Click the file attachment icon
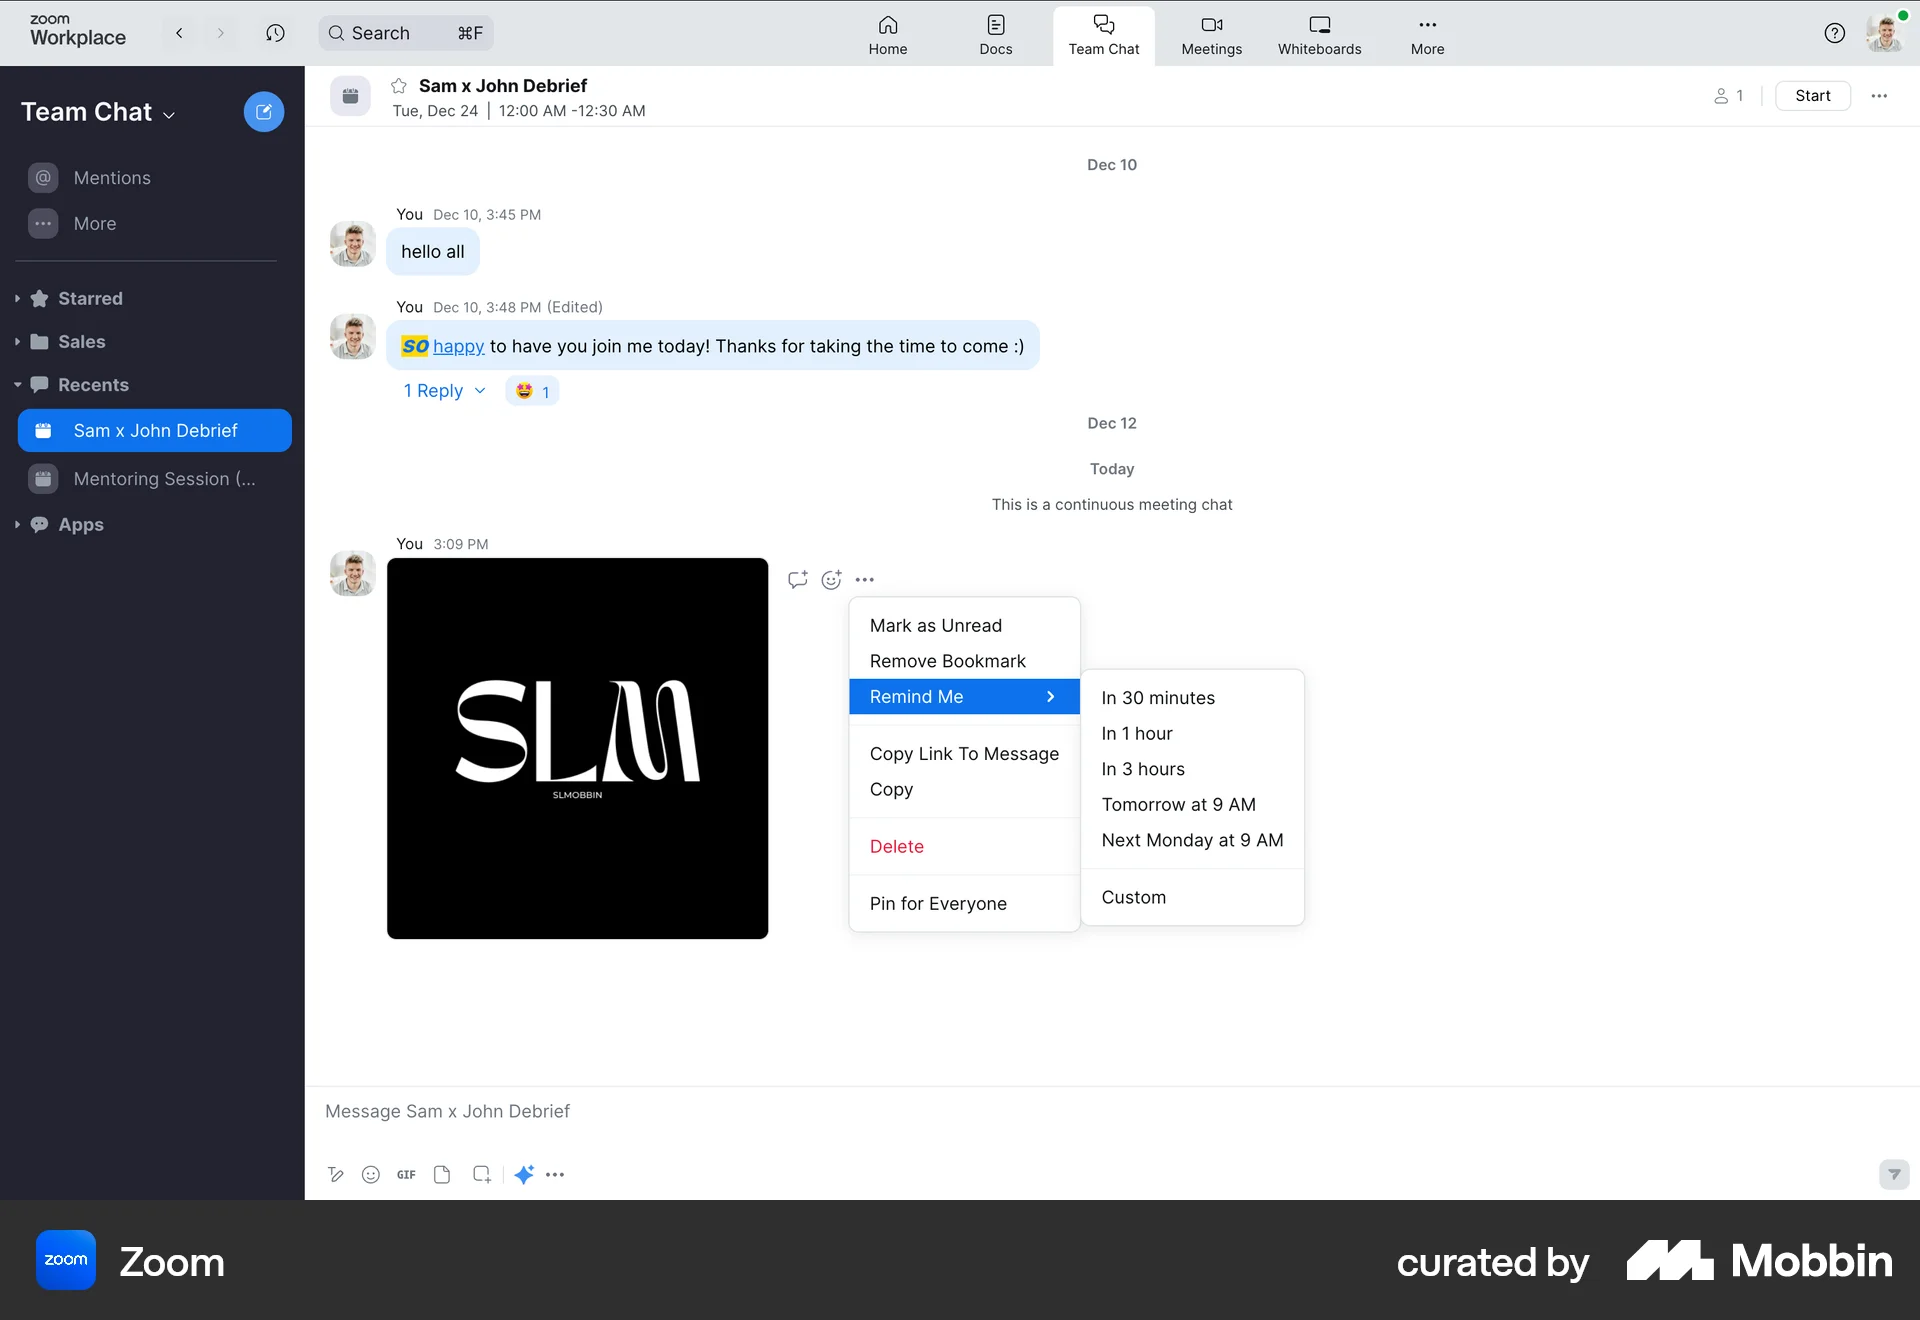The width and height of the screenshot is (1920, 1320). tap(442, 1175)
